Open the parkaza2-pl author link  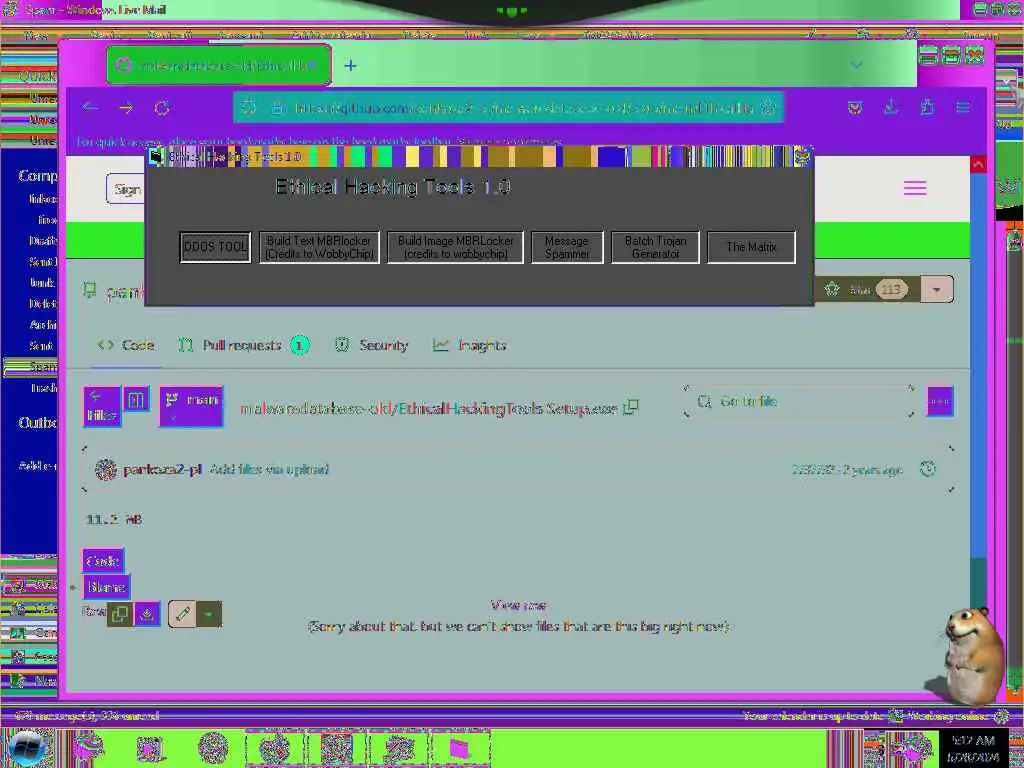162,470
